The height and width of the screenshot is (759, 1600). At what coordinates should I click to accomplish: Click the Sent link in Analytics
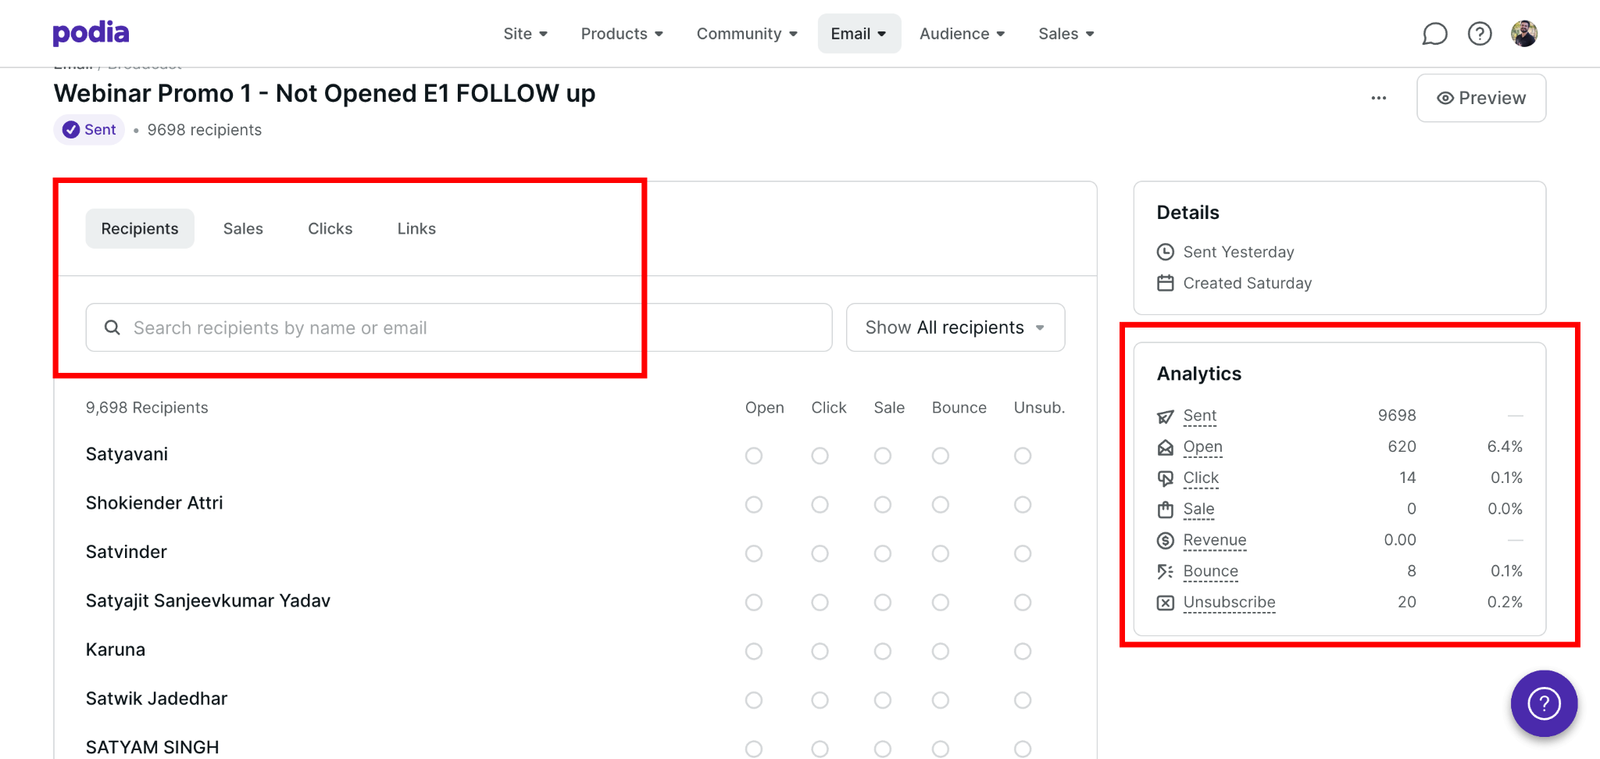pos(1200,416)
